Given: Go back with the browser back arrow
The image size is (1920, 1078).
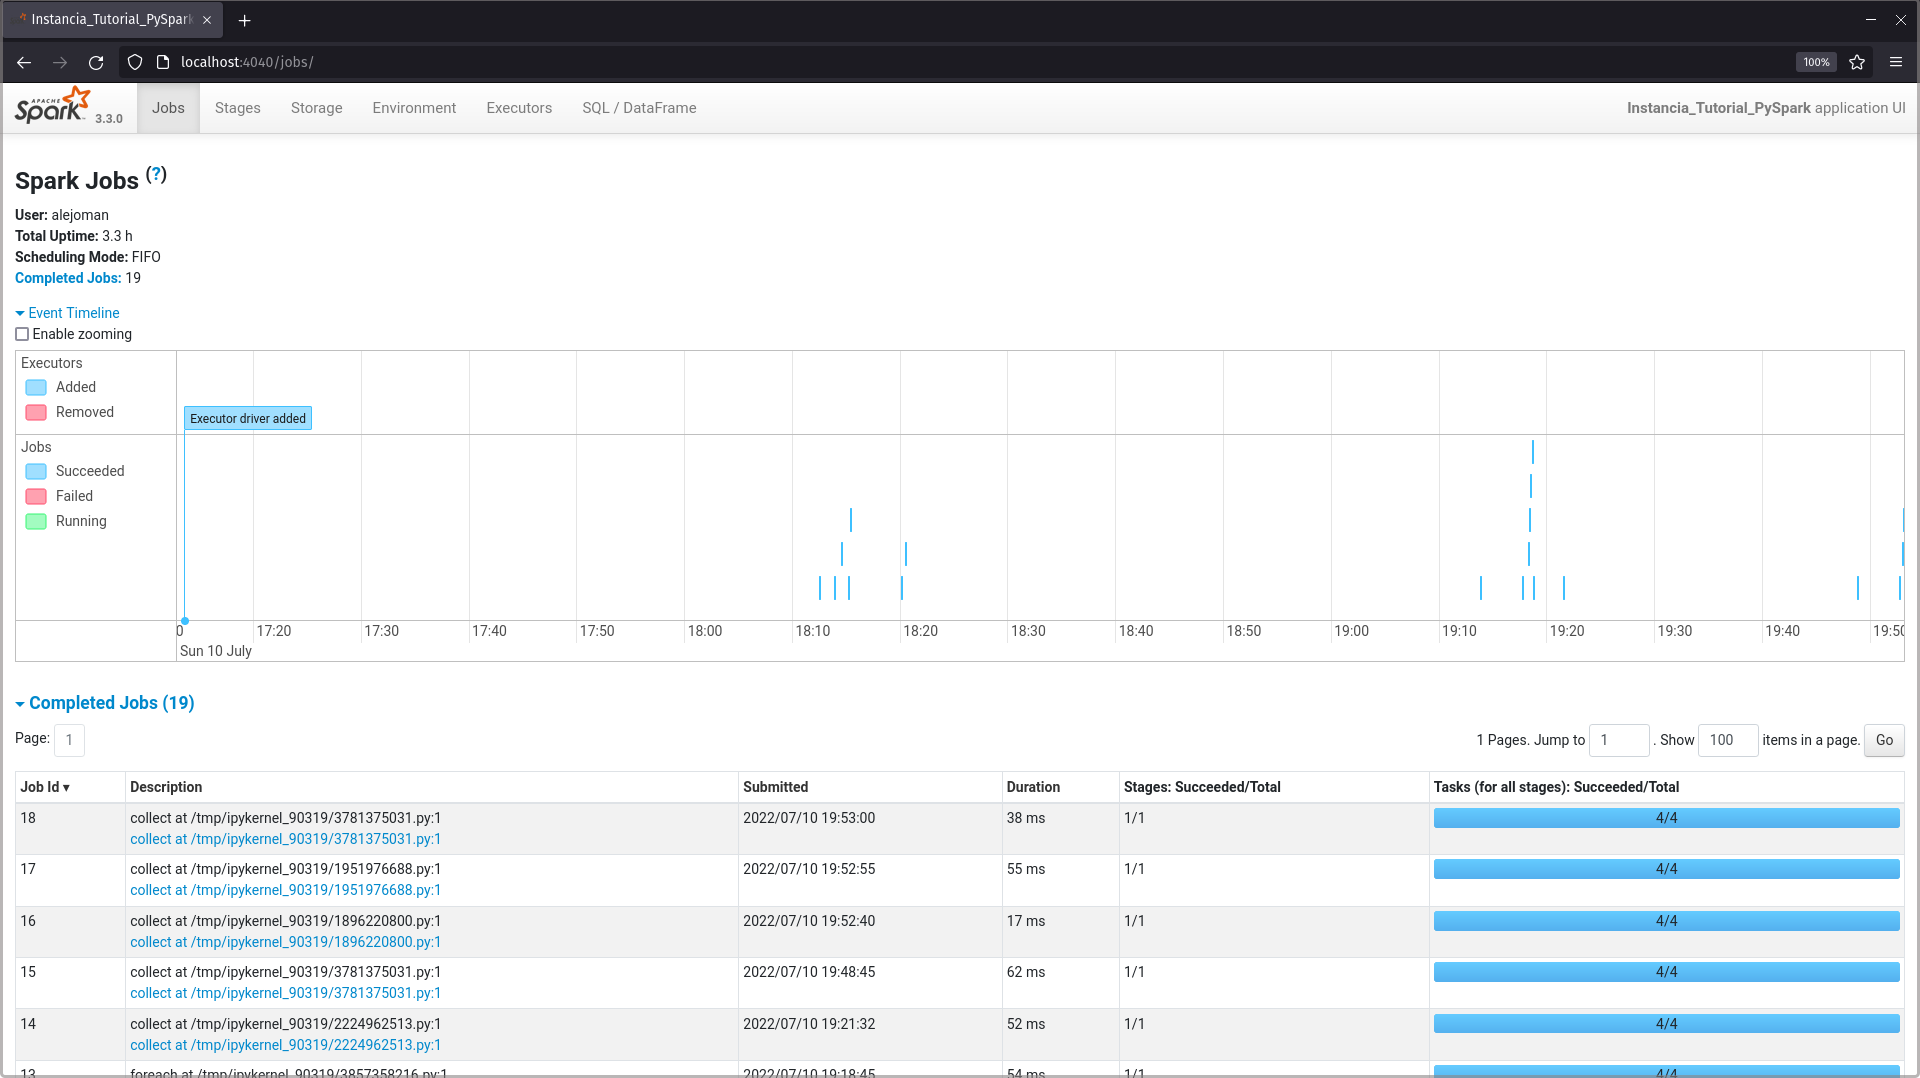Looking at the screenshot, I should (x=24, y=62).
